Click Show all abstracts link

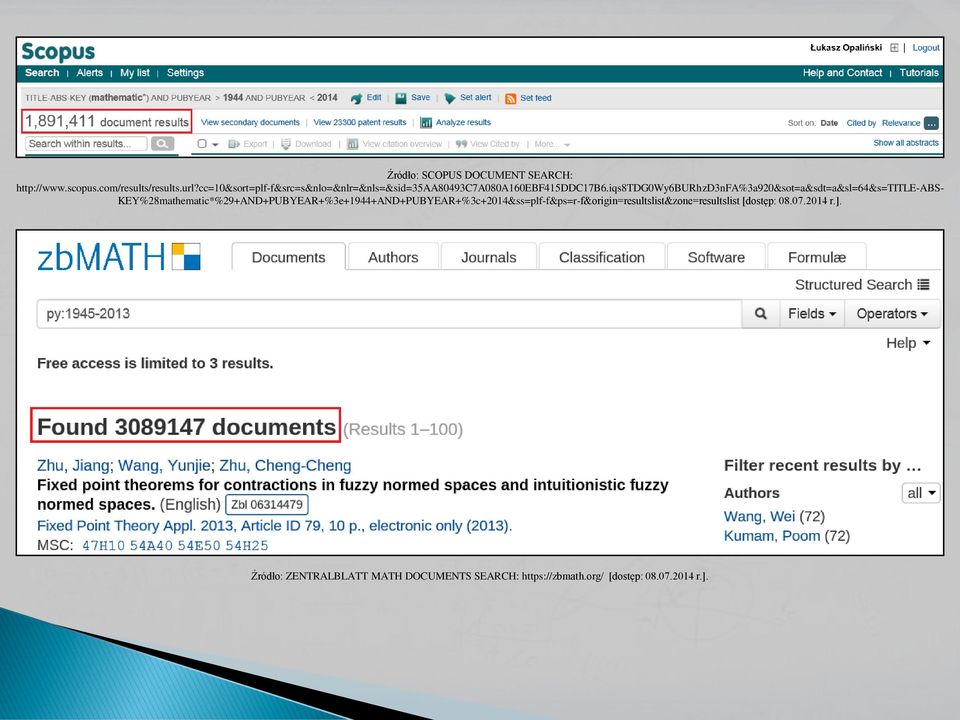click(906, 143)
